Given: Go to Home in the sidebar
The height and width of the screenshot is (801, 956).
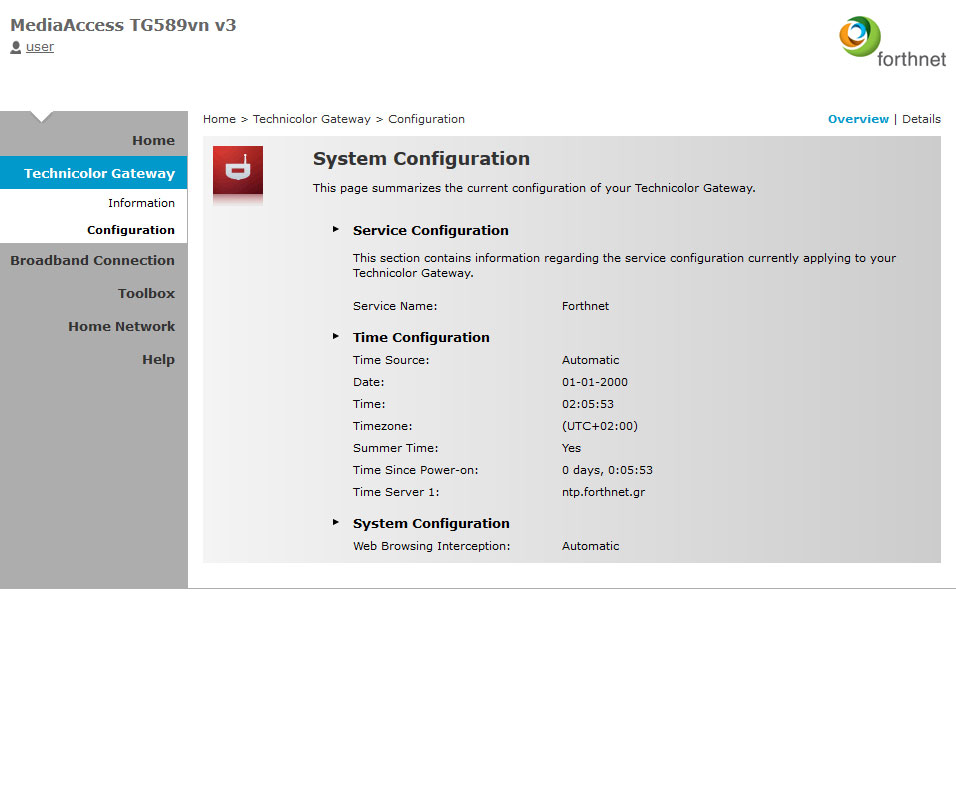Looking at the screenshot, I should pos(153,140).
